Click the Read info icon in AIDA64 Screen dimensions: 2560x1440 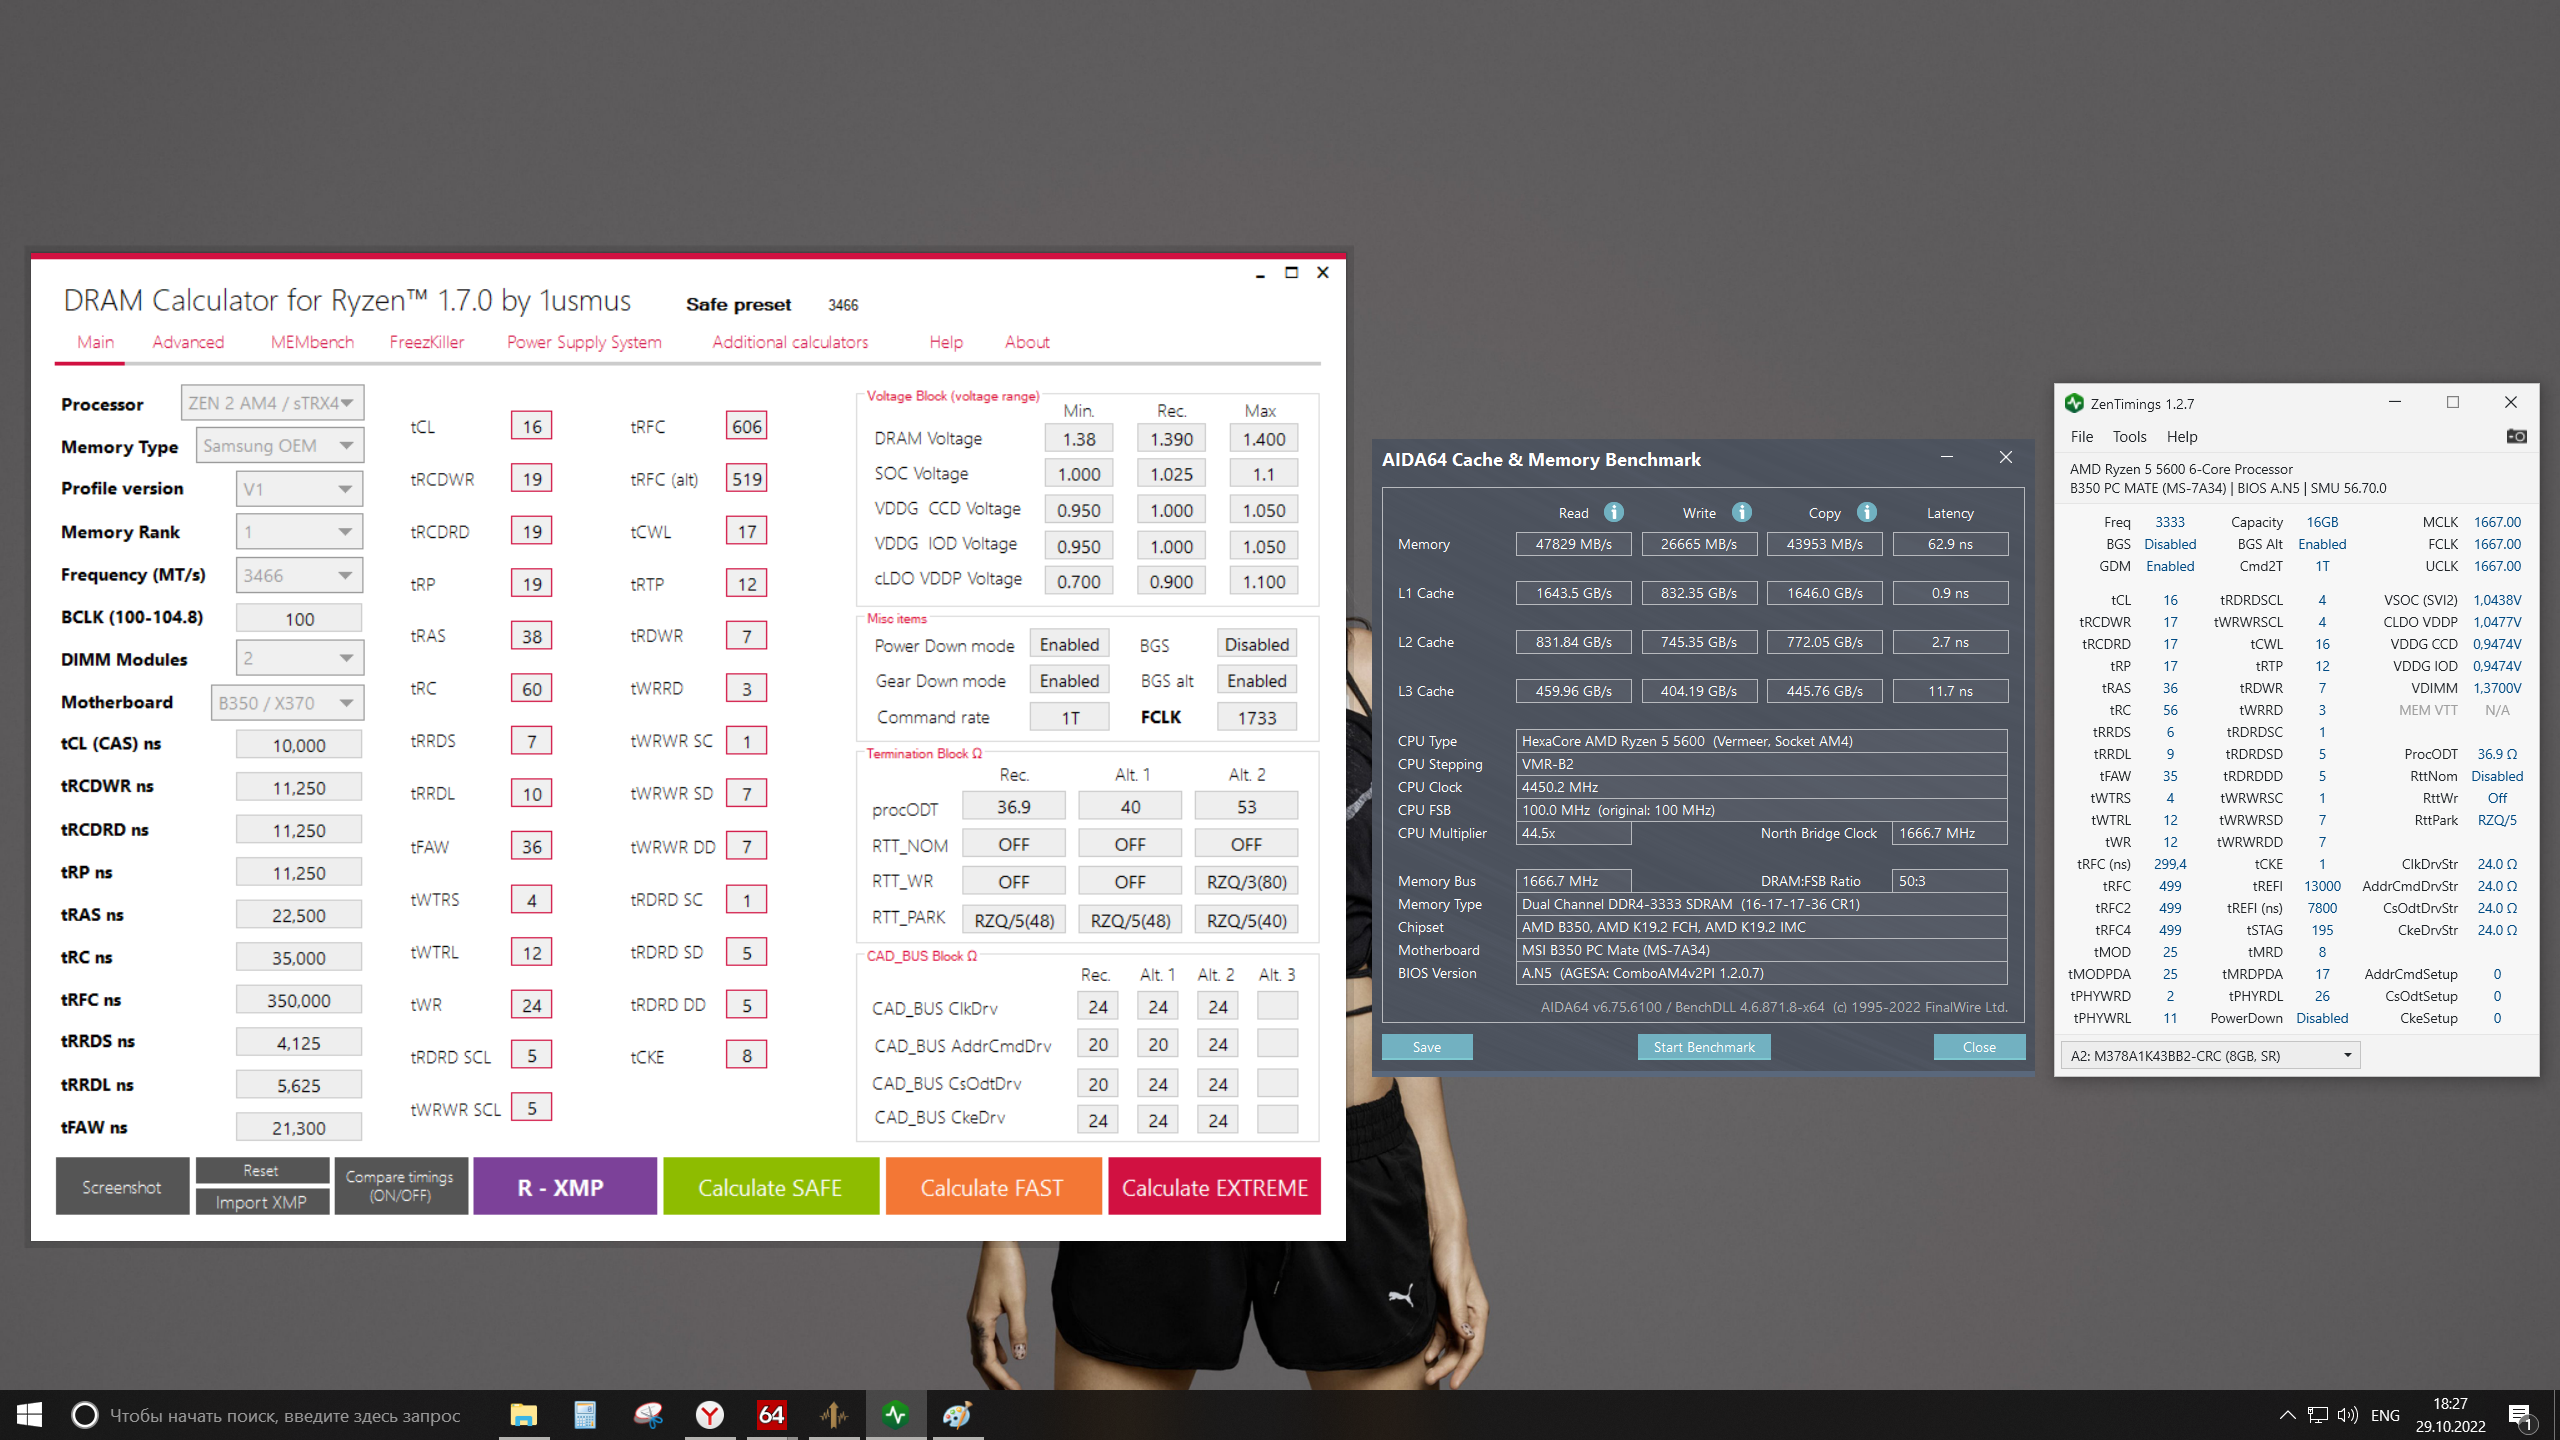pos(1613,512)
